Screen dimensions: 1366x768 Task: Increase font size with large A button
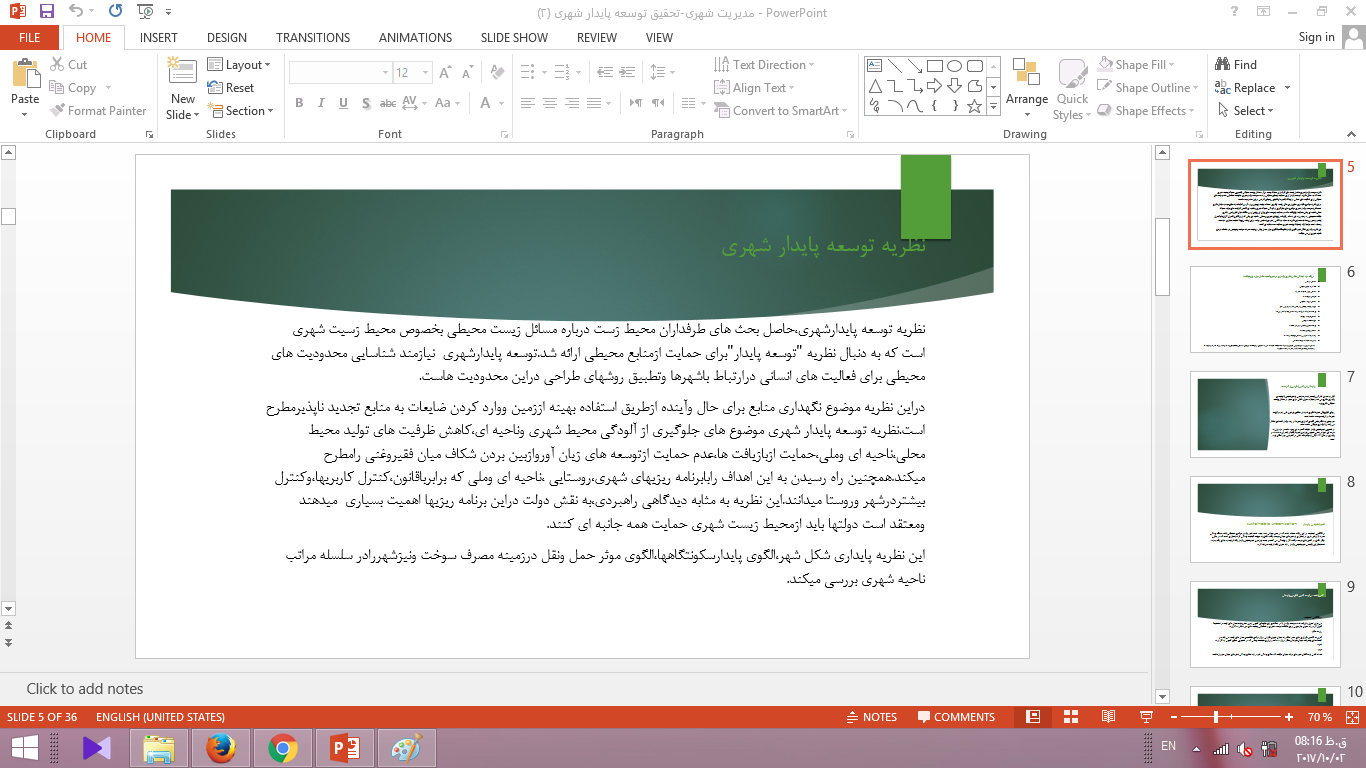[x=445, y=73]
